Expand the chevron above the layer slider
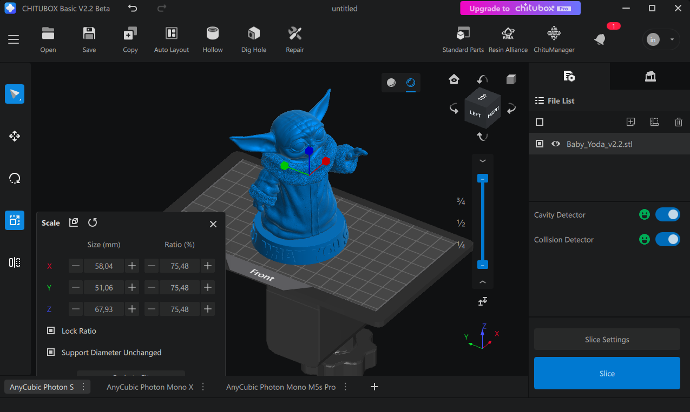This screenshot has height=412, width=690. click(x=482, y=160)
